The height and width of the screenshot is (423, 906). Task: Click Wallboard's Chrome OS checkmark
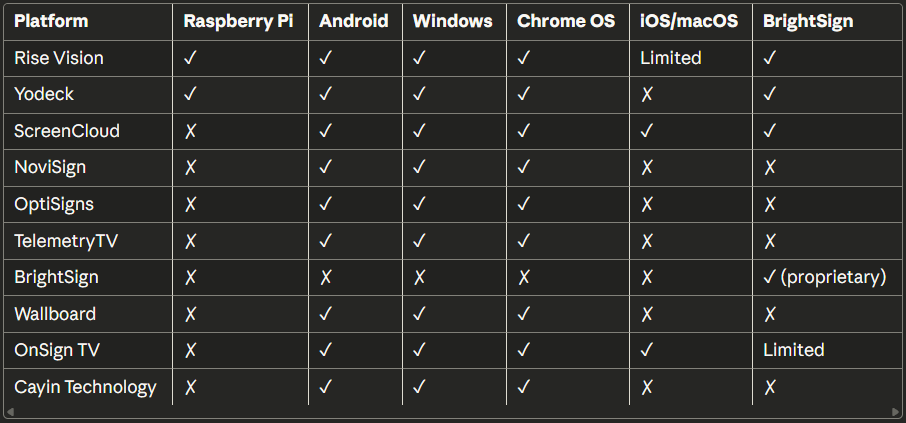pos(524,314)
